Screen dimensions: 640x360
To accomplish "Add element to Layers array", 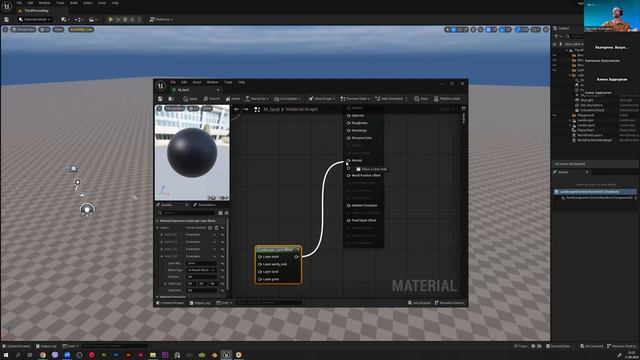I will [x=211, y=228].
